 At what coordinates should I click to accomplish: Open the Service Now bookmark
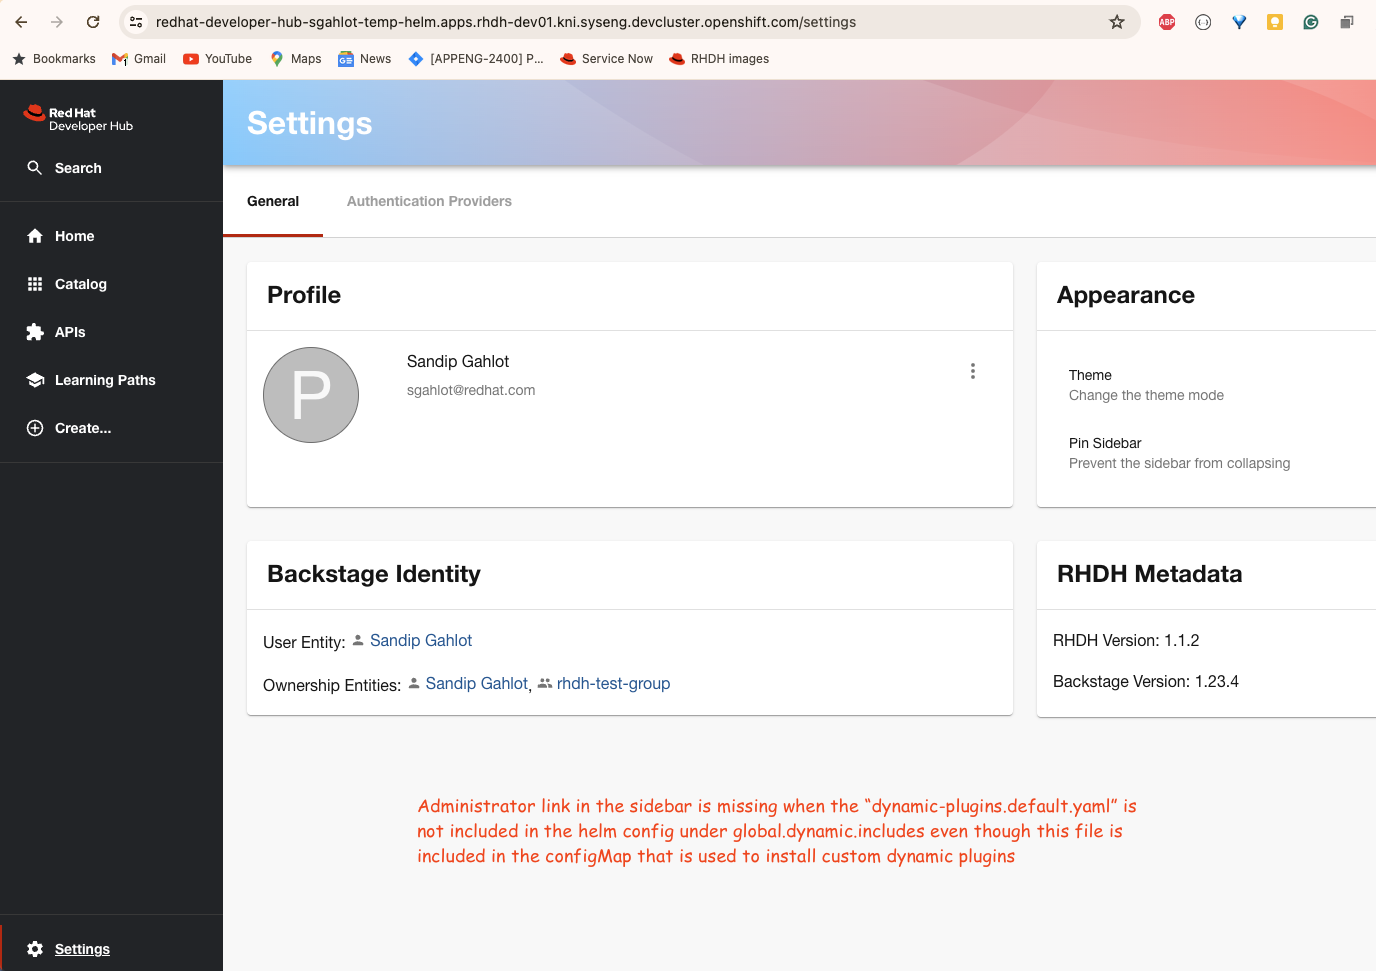tap(606, 59)
